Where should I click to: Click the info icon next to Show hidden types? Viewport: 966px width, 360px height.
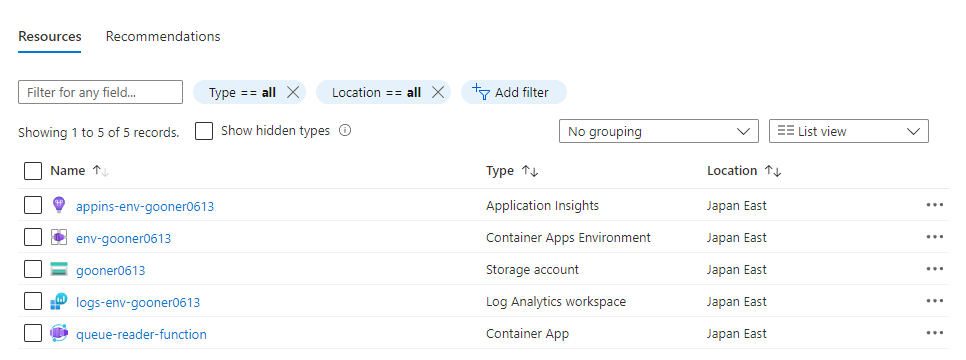click(x=345, y=131)
